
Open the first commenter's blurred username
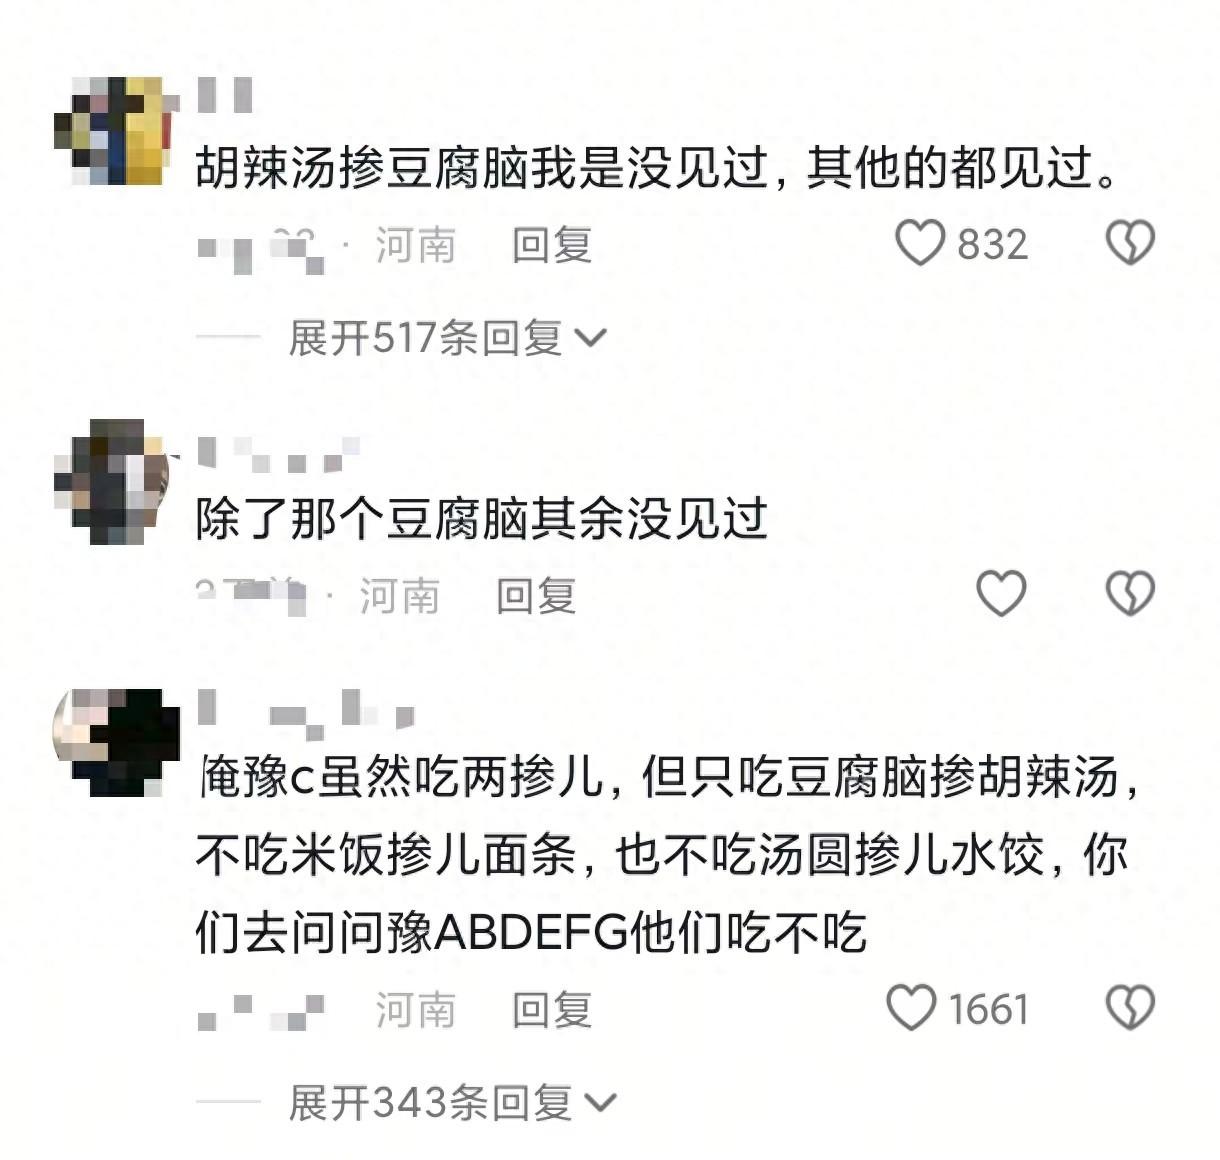(x=225, y=95)
